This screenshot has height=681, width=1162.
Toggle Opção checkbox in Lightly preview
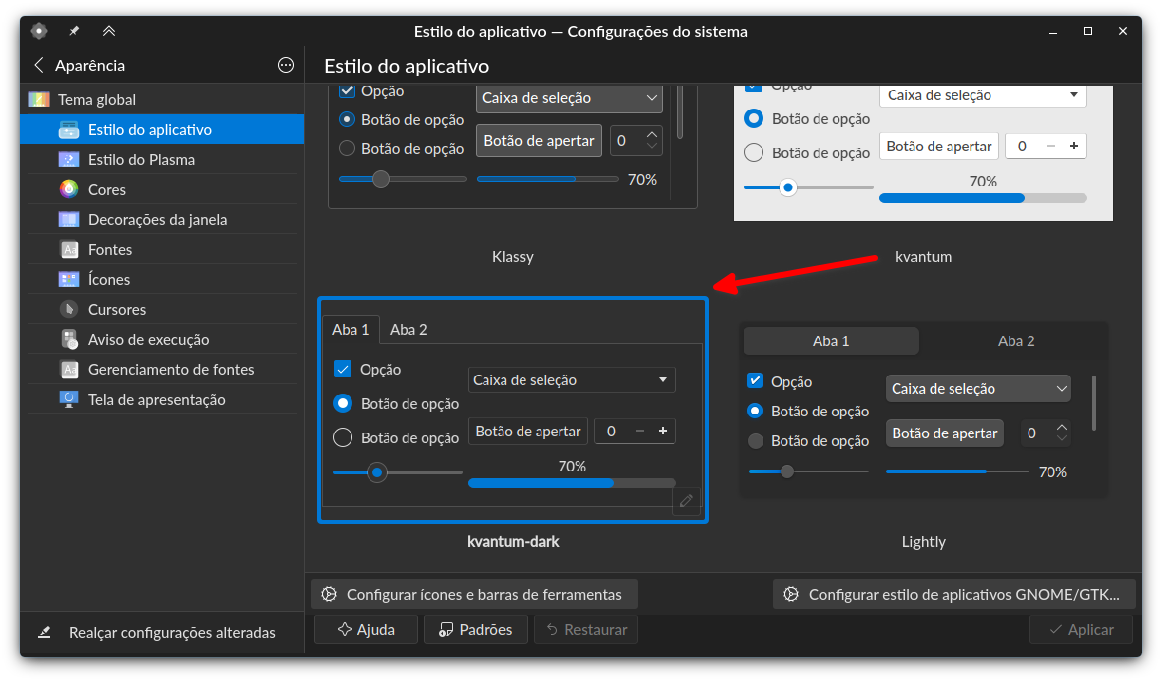(x=755, y=381)
